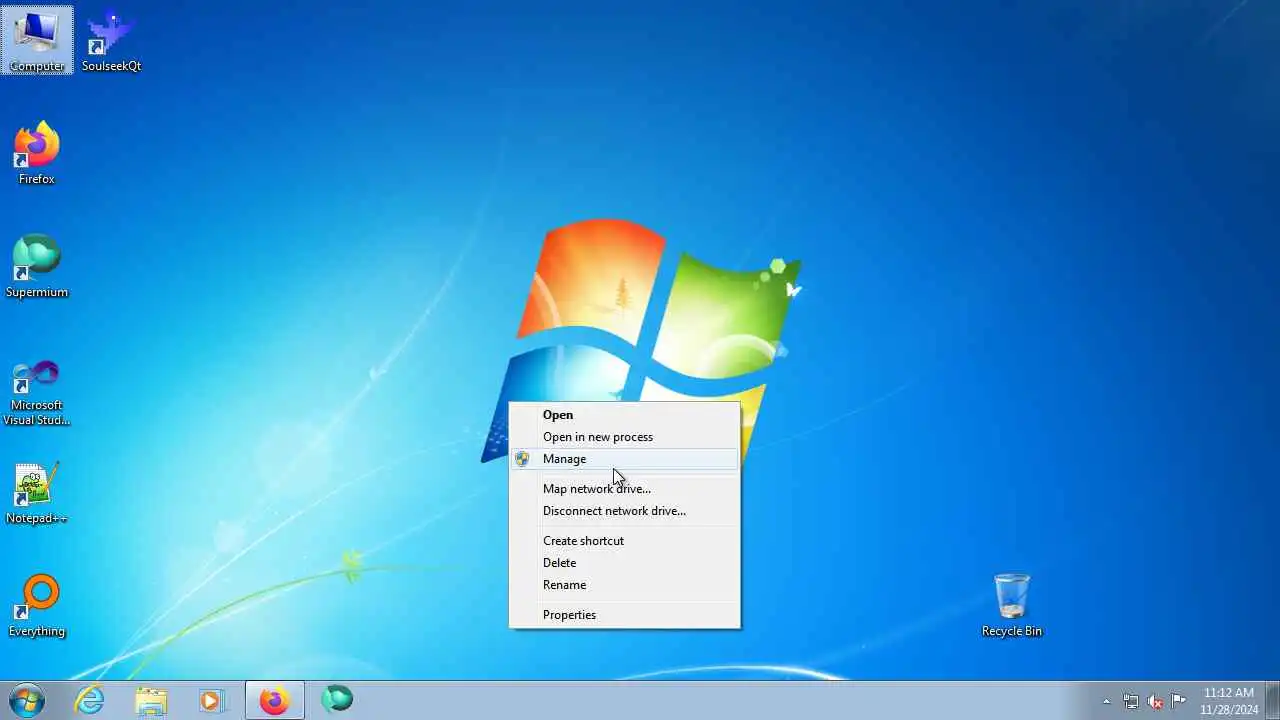Choose Open in new process
Image resolution: width=1280 pixels, height=720 pixels.
point(625,437)
